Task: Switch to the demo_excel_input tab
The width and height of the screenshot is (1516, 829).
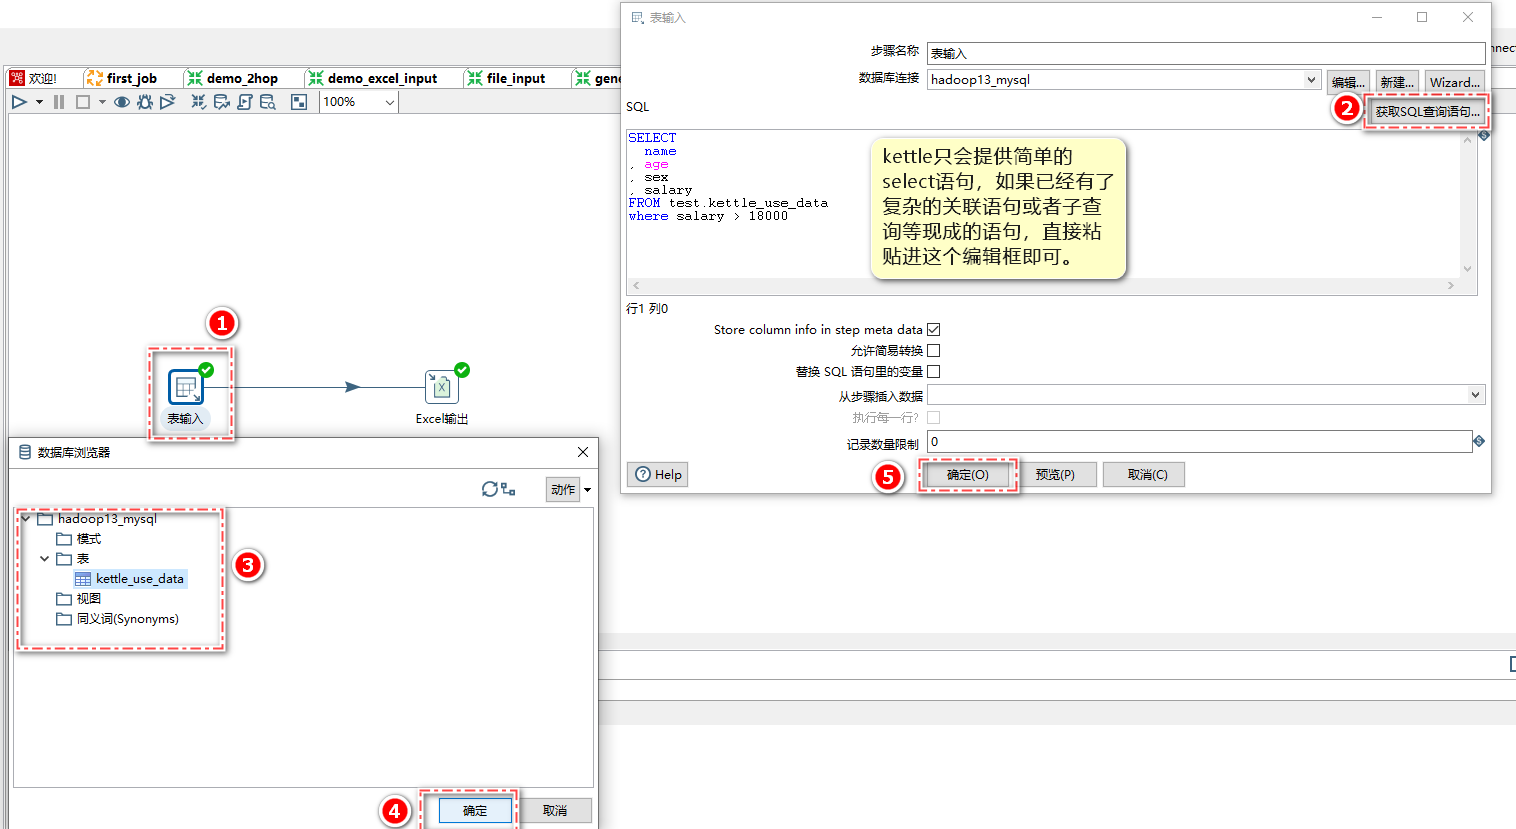Action: tap(373, 78)
